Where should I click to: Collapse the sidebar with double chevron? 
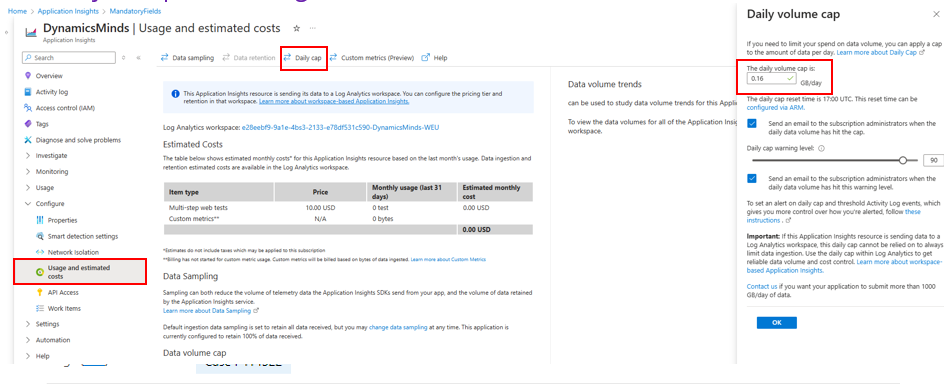tap(138, 58)
